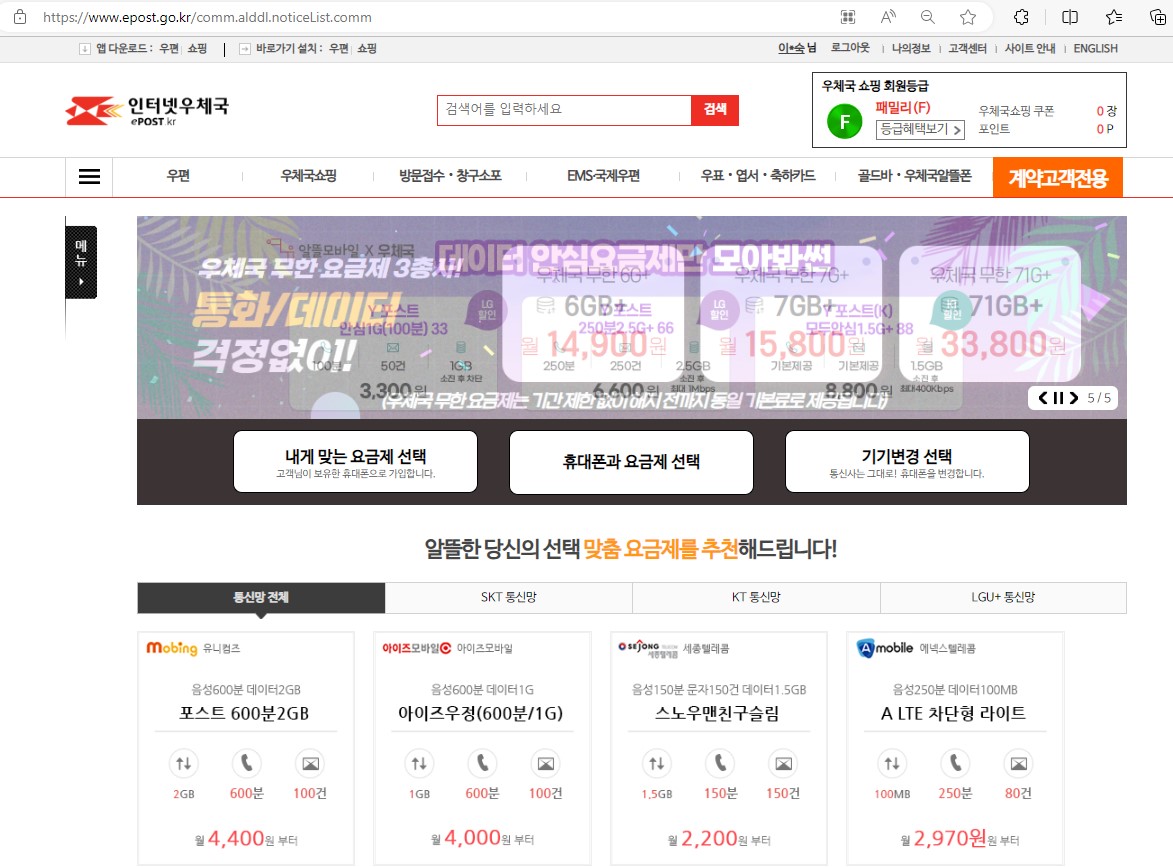Click 로그아웃 link
This screenshot has width=1173, height=867.
pyautogui.click(x=851, y=48)
